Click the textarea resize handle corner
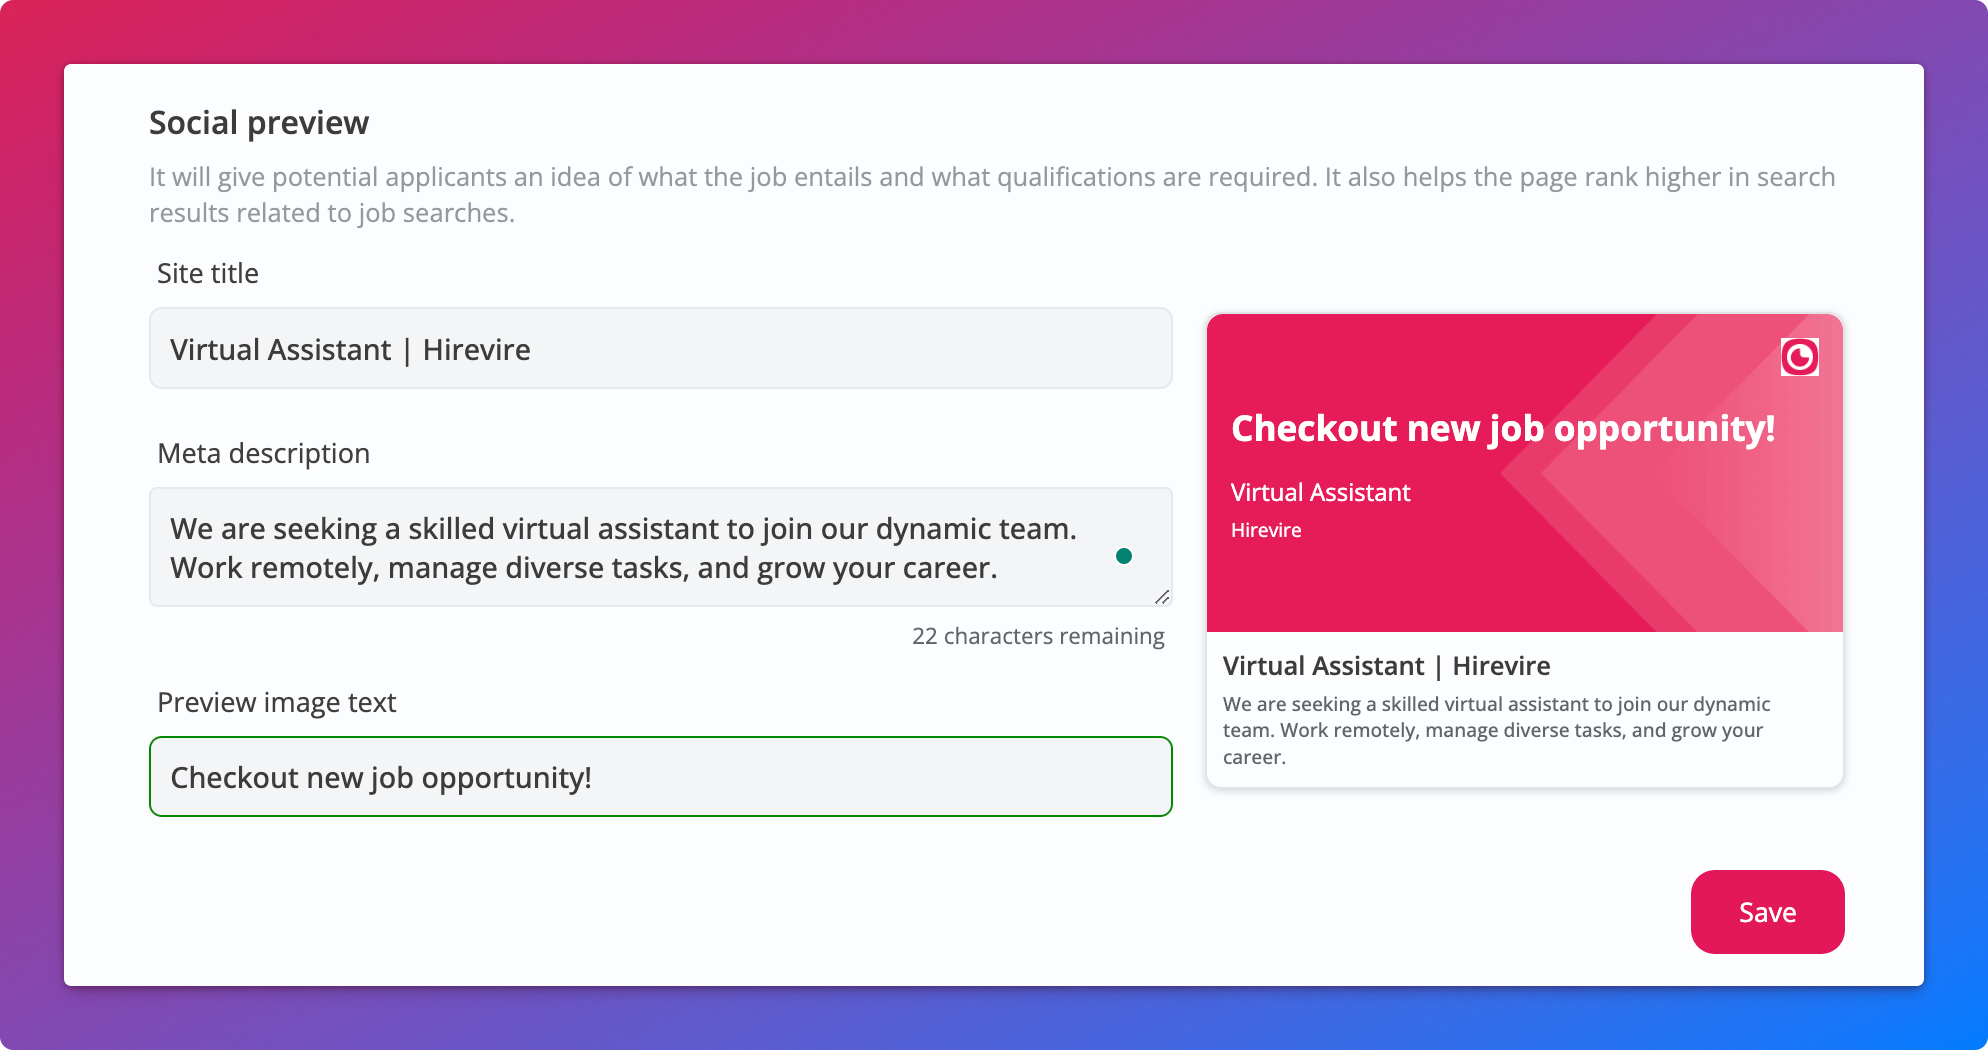This screenshot has width=1988, height=1050. coord(1161,597)
